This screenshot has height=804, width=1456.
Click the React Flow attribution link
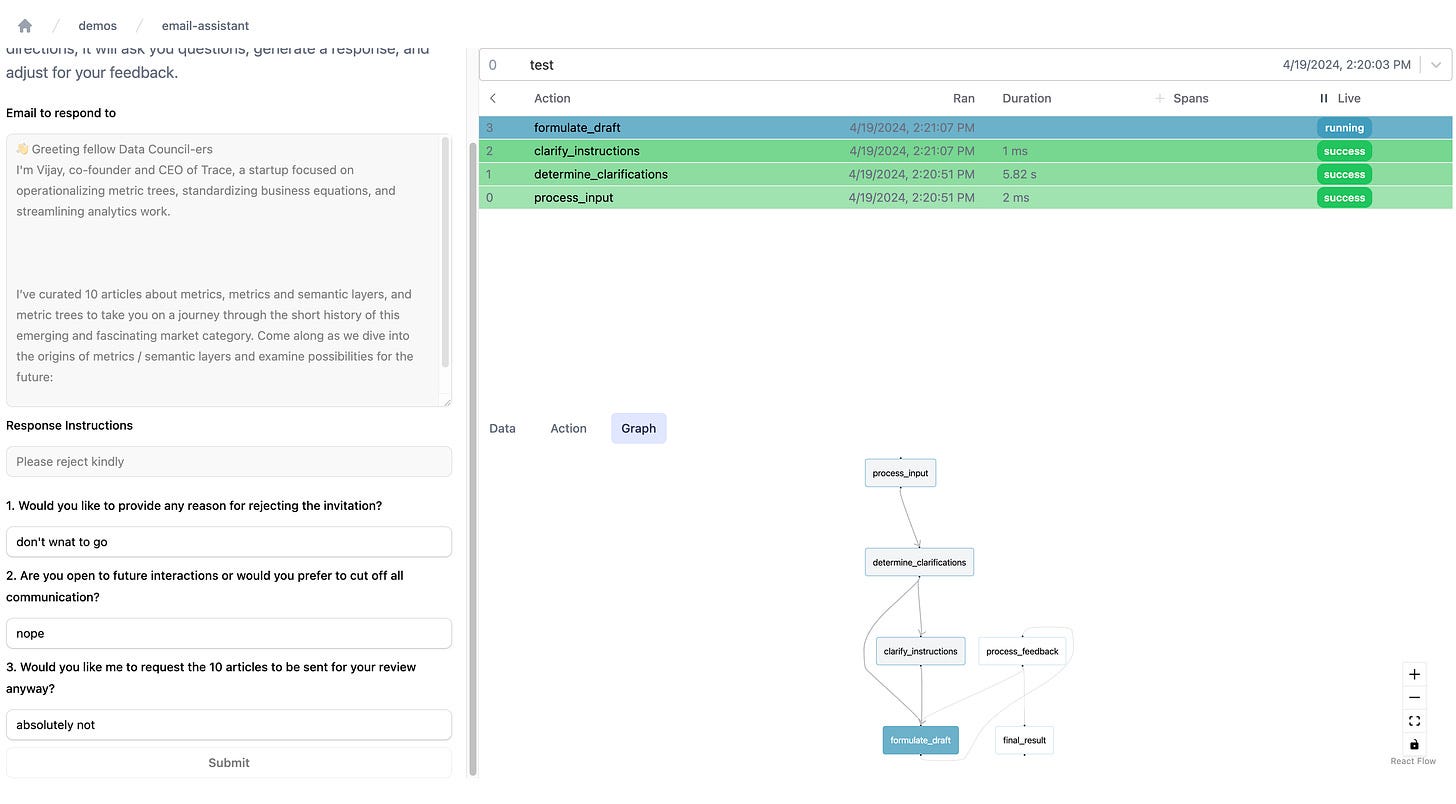coord(1413,761)
